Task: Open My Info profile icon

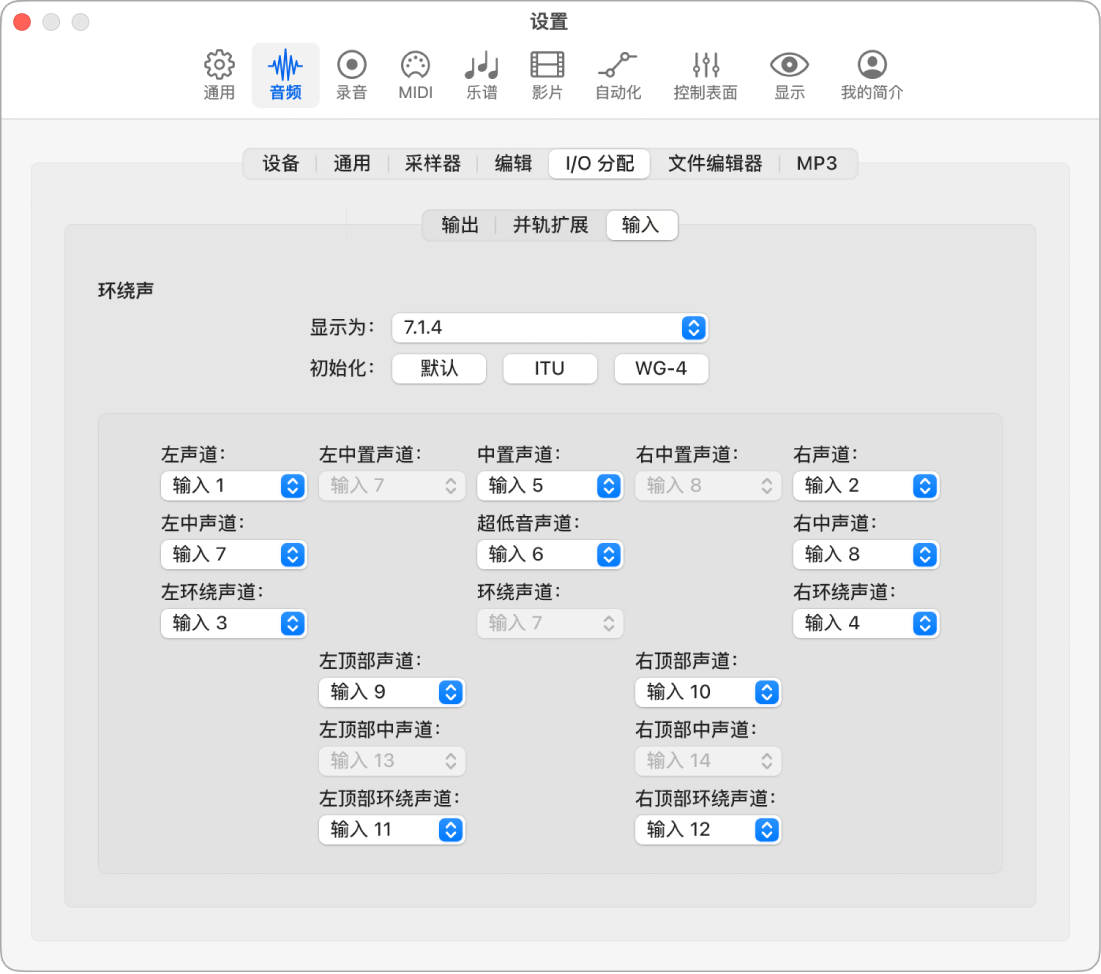Action: coord(869,75)
